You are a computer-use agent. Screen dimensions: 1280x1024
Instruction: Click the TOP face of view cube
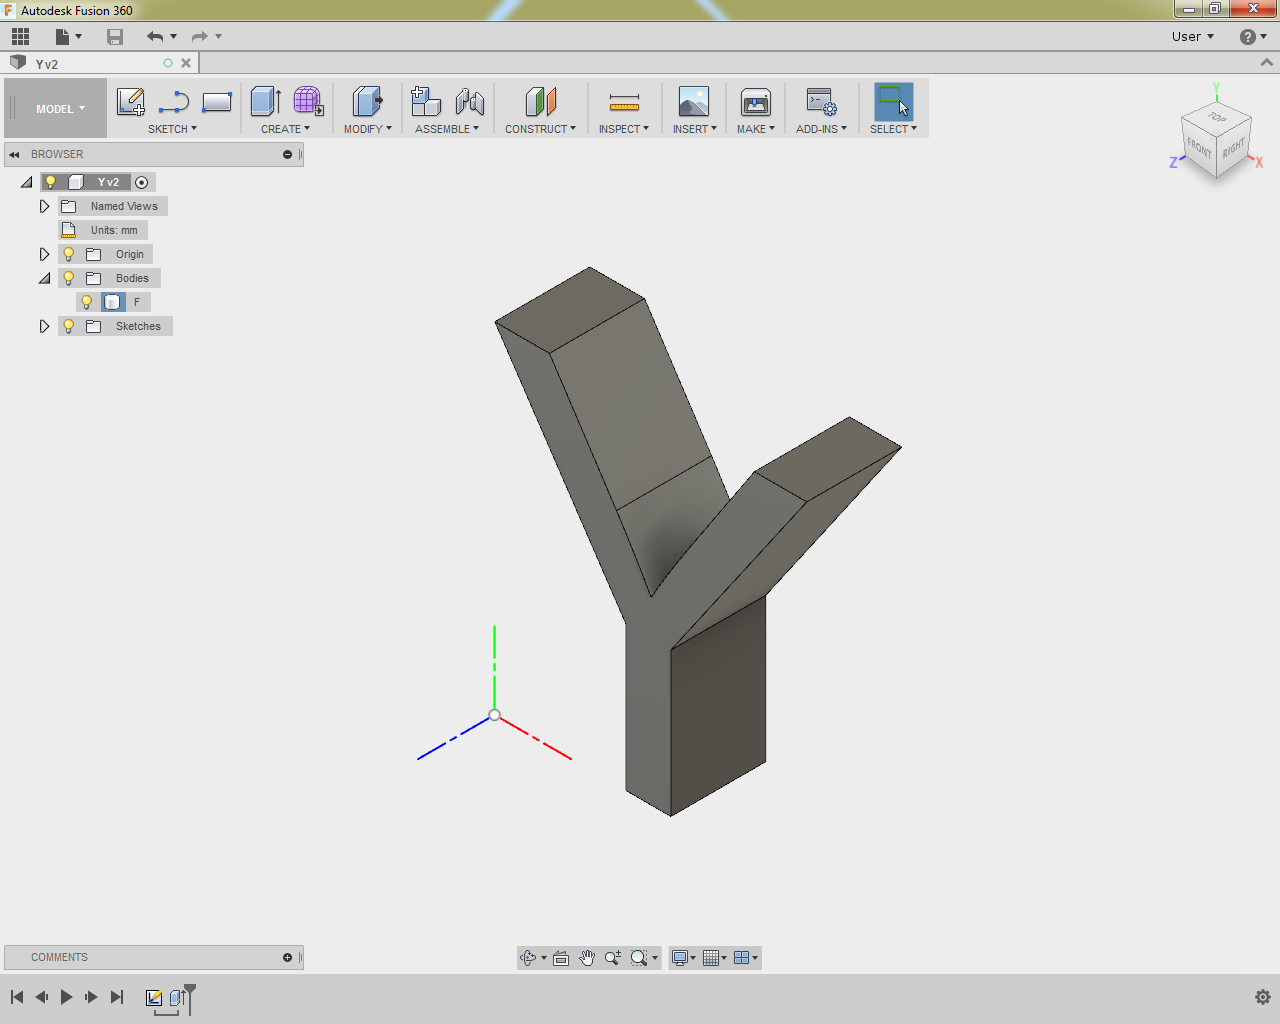tap(1216, 118)
